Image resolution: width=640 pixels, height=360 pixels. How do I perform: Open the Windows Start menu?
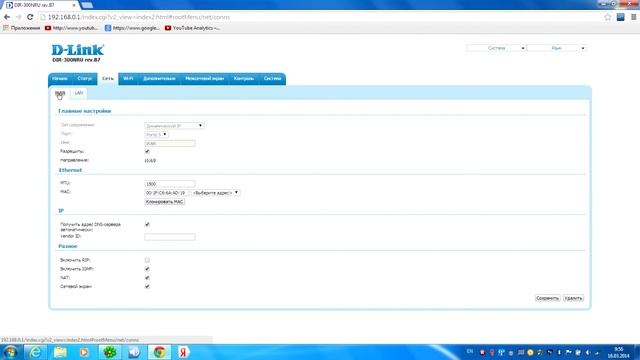(x=10, y=352)
